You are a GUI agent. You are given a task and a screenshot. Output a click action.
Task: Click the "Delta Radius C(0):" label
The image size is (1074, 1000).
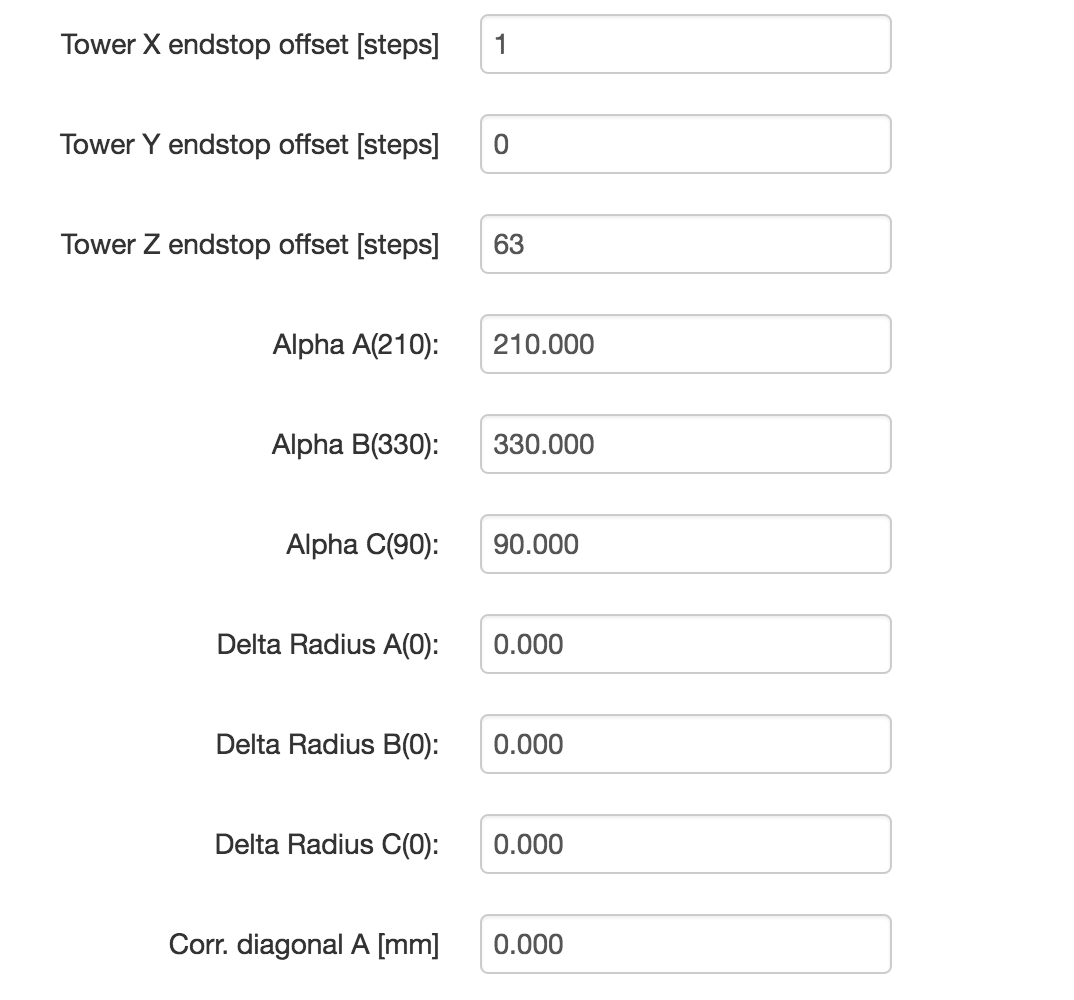point(327,845)
